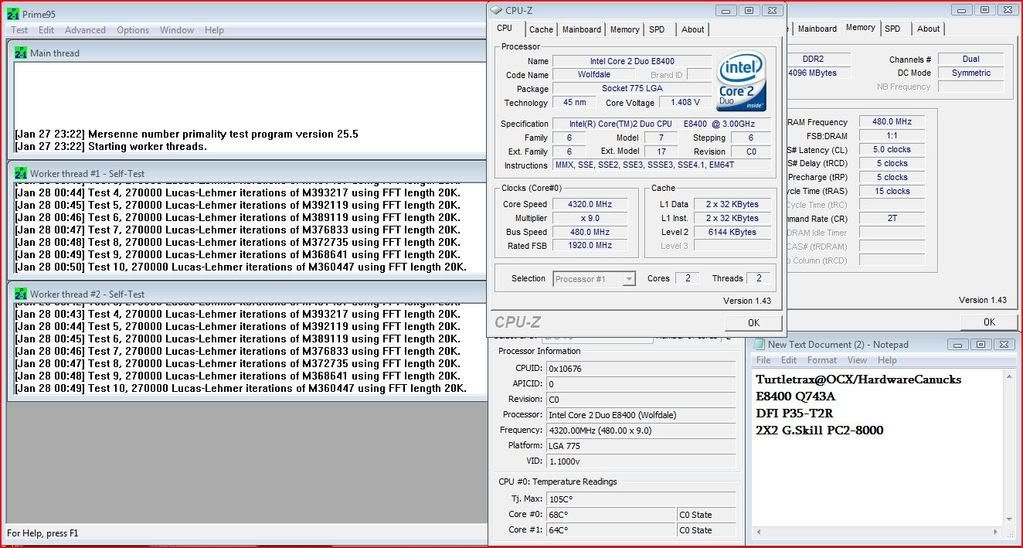Click Worker thread #1 Test 10 M360447 log line
The image size is (1023, 548).
(241, 267)
